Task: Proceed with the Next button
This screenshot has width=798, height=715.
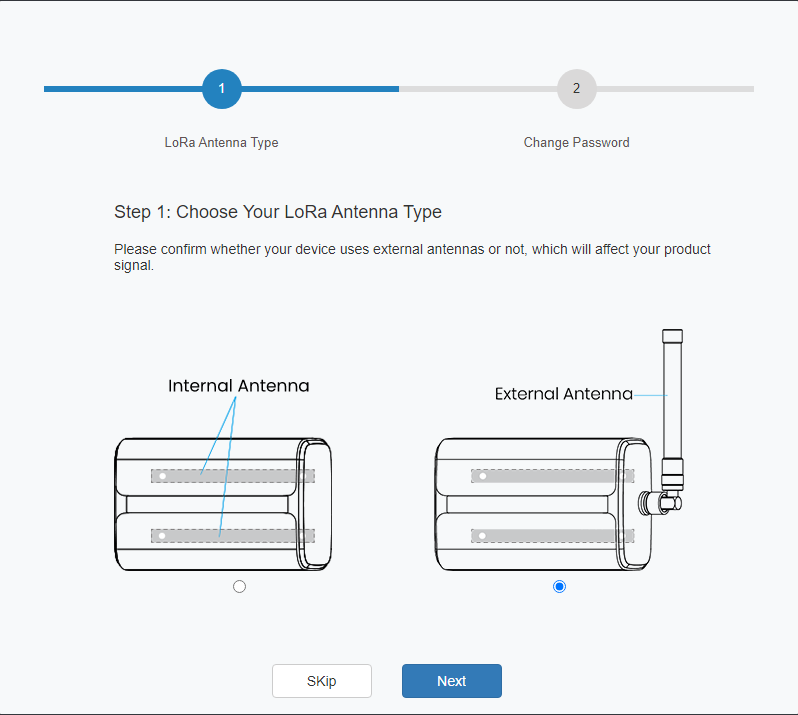Action: tap(451, 681)
